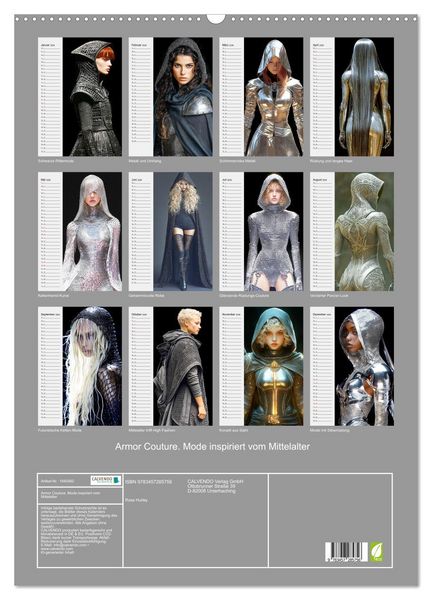The width and height of the screenshot is (432, 600).
Task: Click the 'Ottobrunner Straße 39' address line
Action: [211, 486]
